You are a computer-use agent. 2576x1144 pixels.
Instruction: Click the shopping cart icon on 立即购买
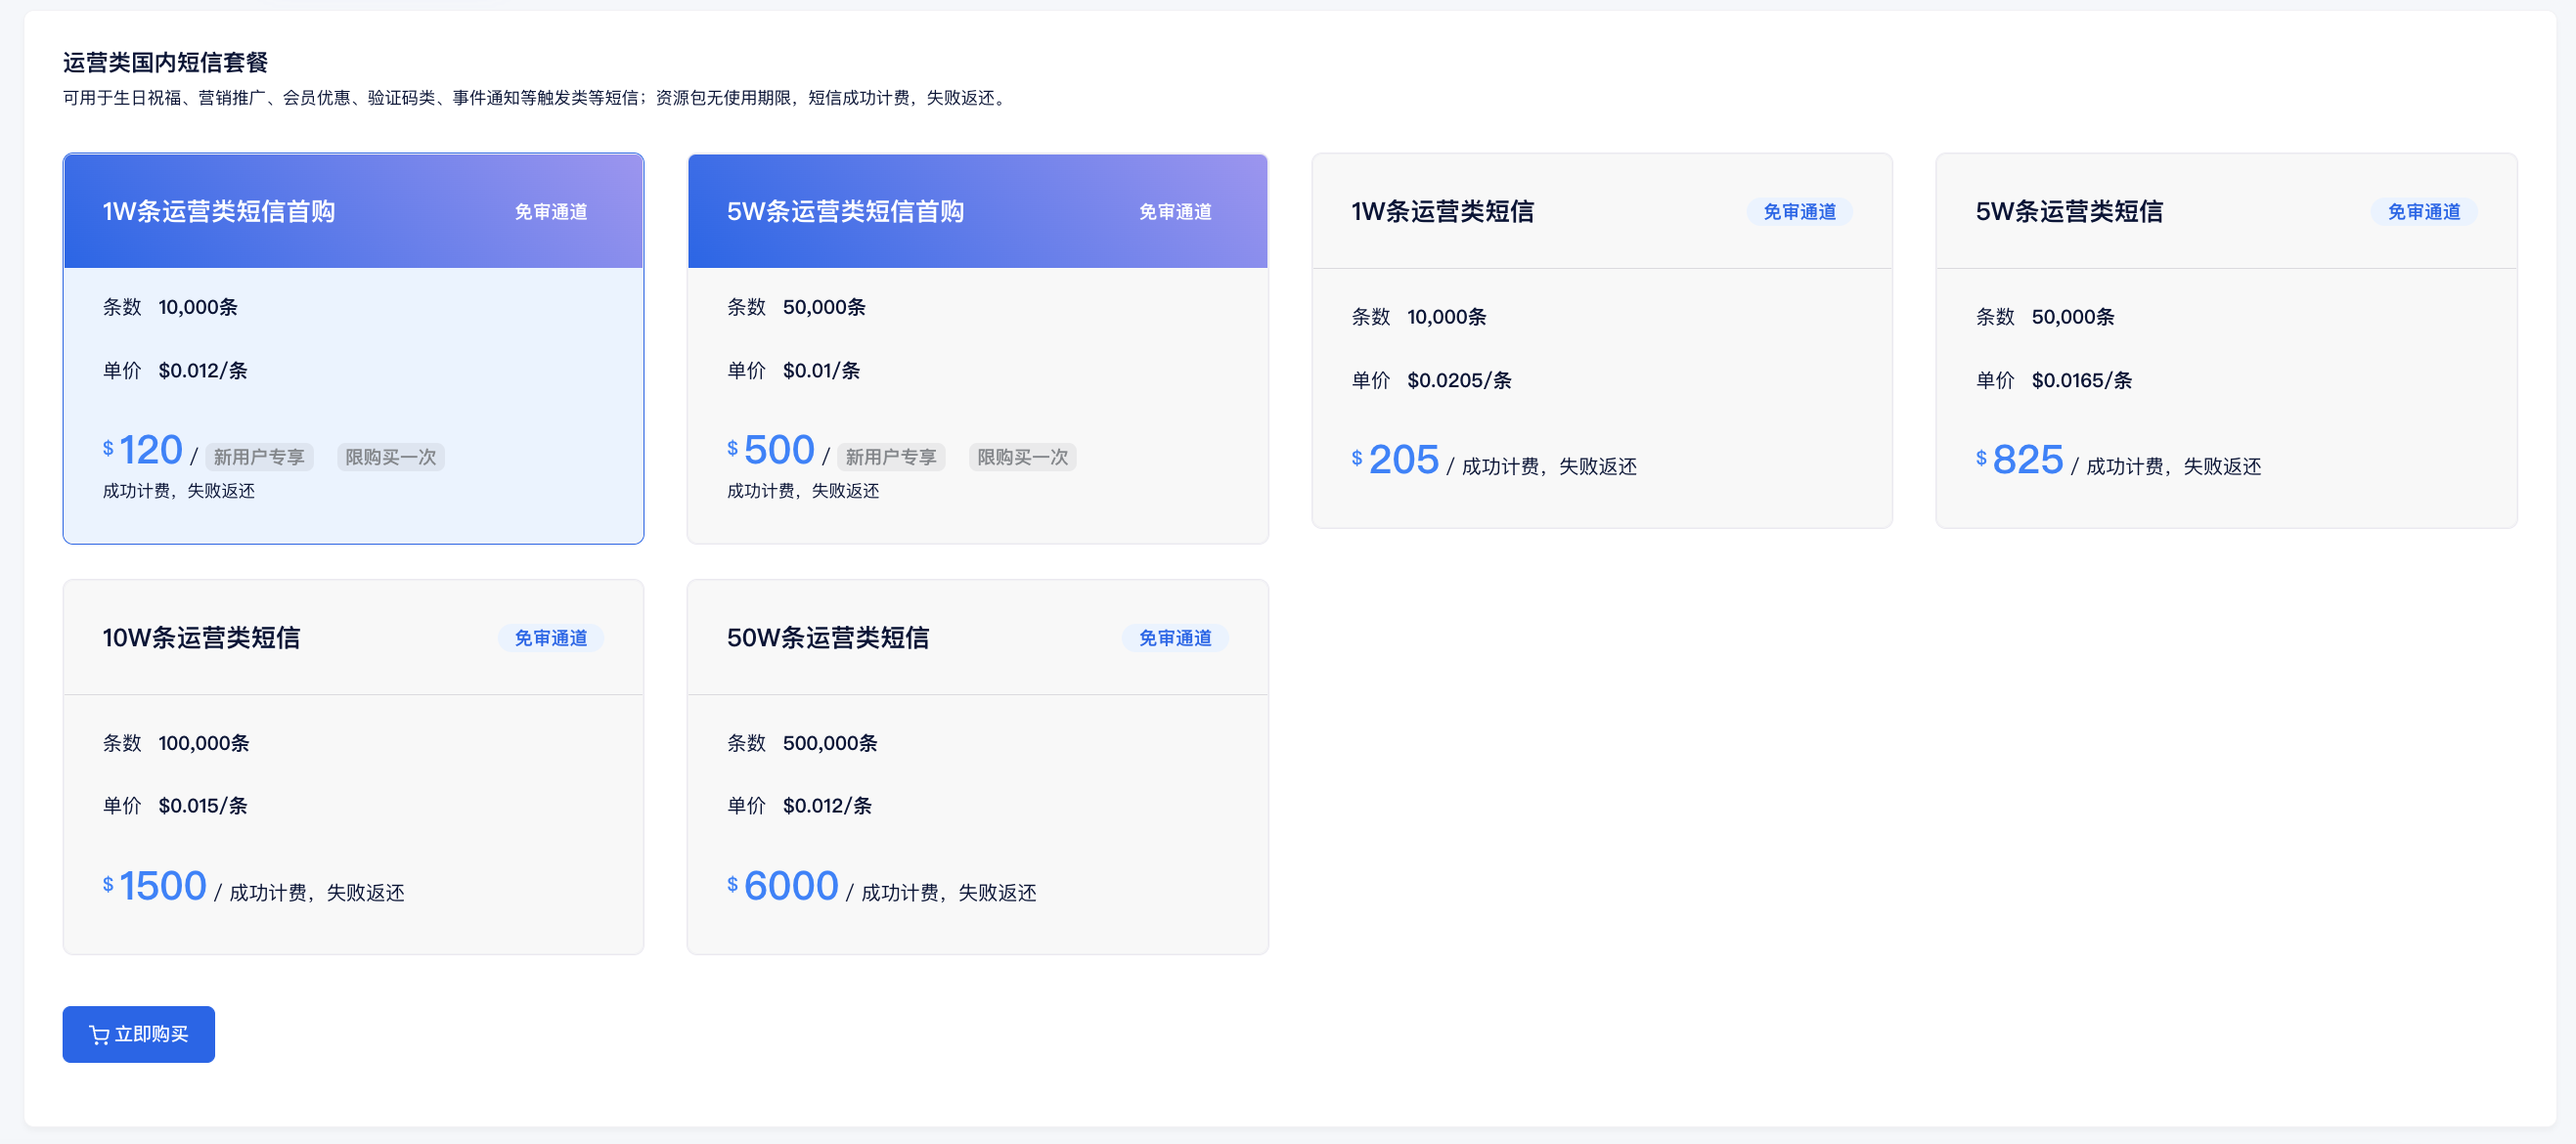99,1035
